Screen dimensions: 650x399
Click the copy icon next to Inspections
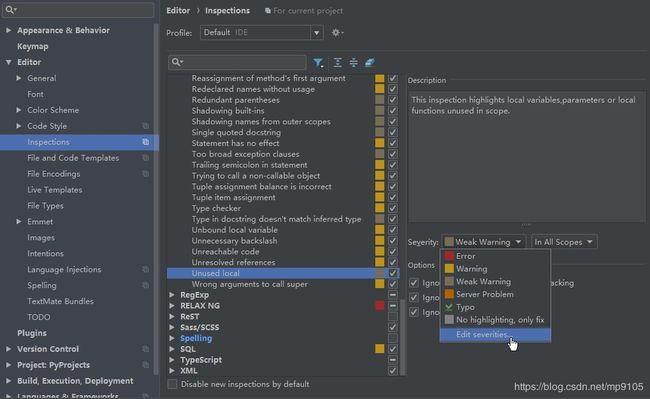[146, 142]
